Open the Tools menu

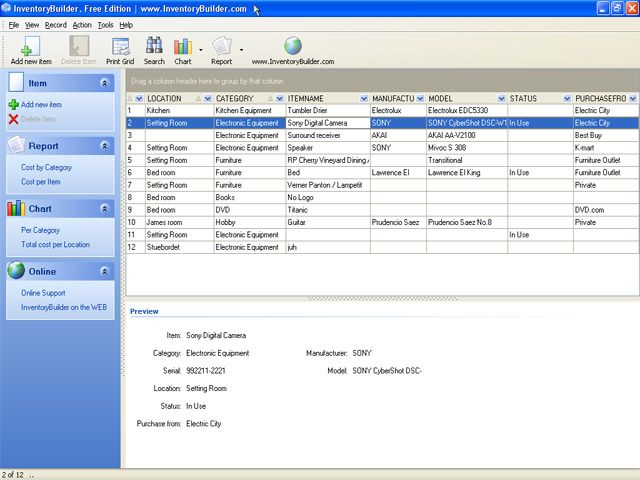coord(105,25)
